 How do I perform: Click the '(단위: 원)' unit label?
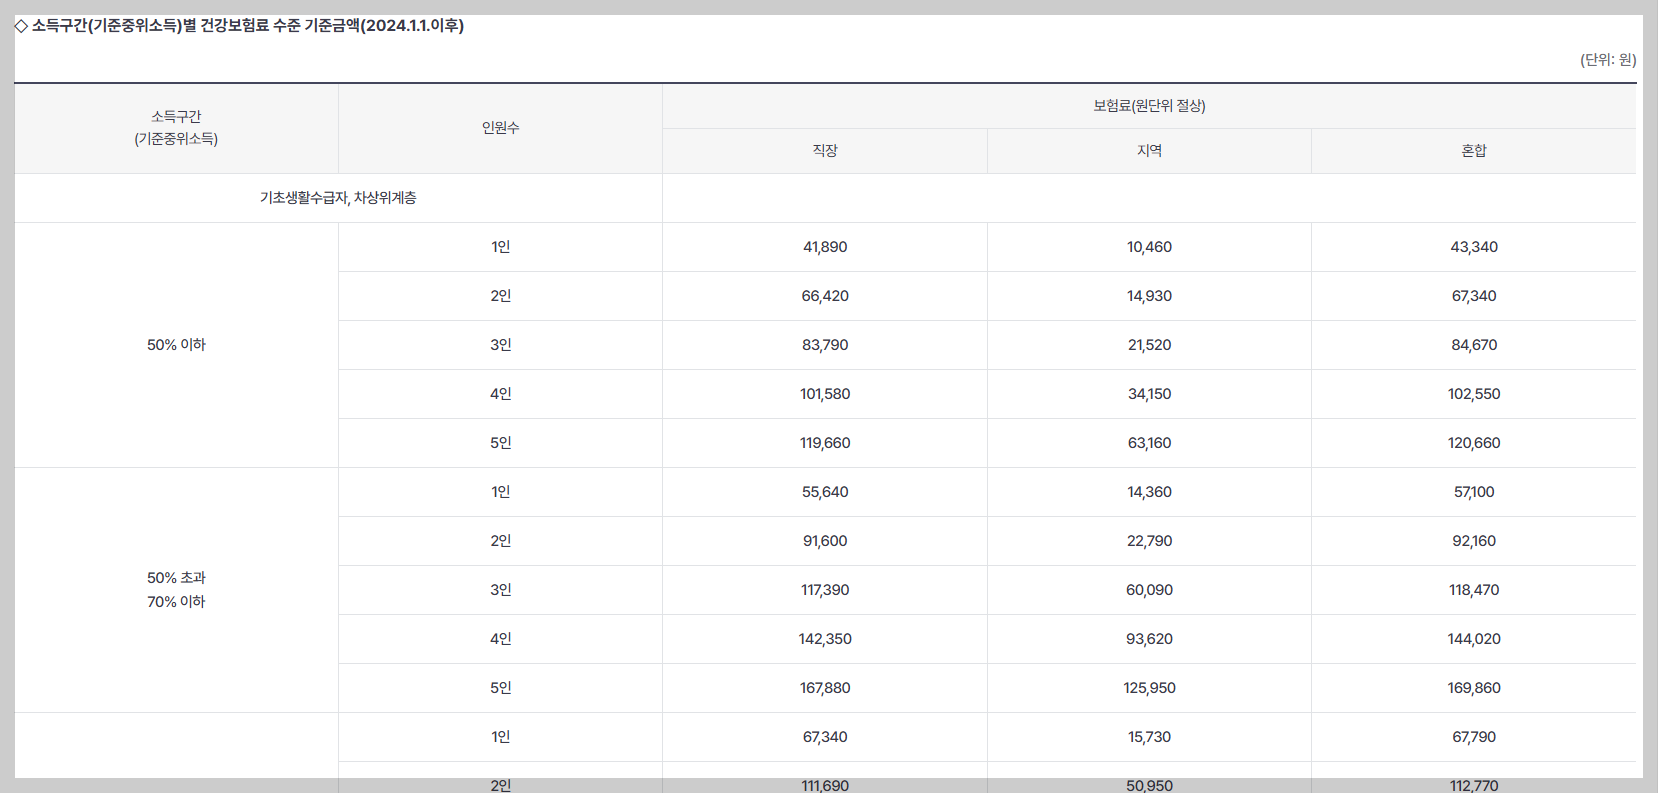(x=1608, y=60)
